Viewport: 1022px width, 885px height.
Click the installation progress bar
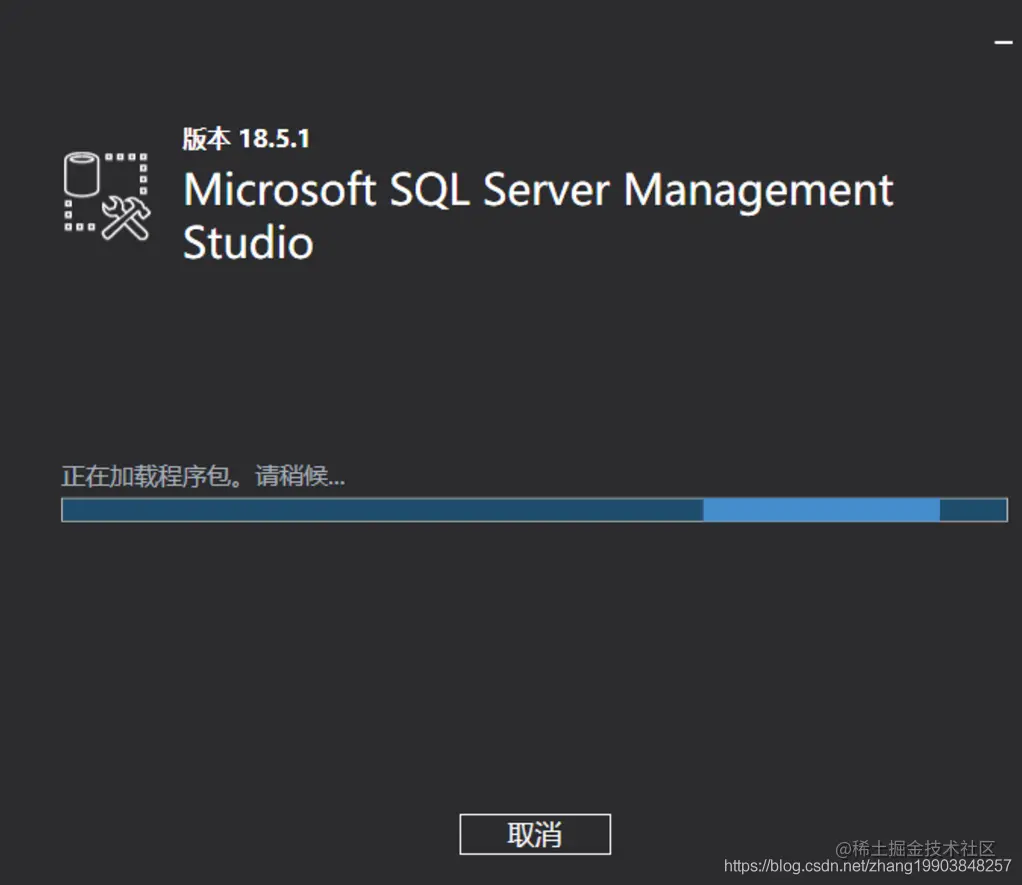pos(534,510)
